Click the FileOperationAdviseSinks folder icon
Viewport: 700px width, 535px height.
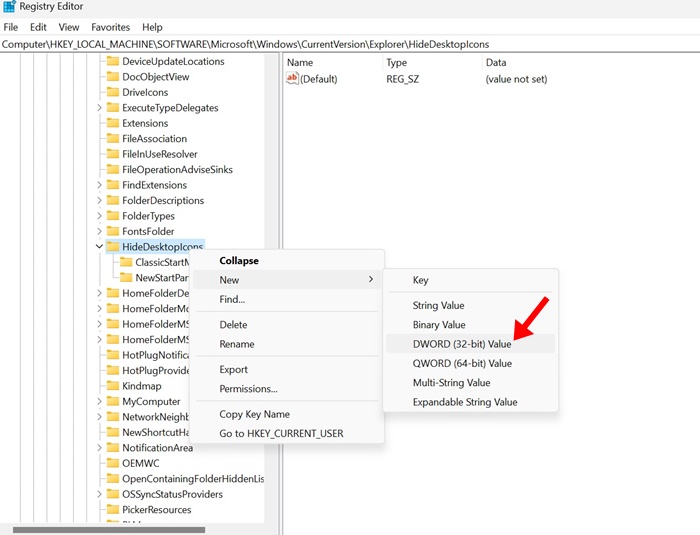point(113,169)
